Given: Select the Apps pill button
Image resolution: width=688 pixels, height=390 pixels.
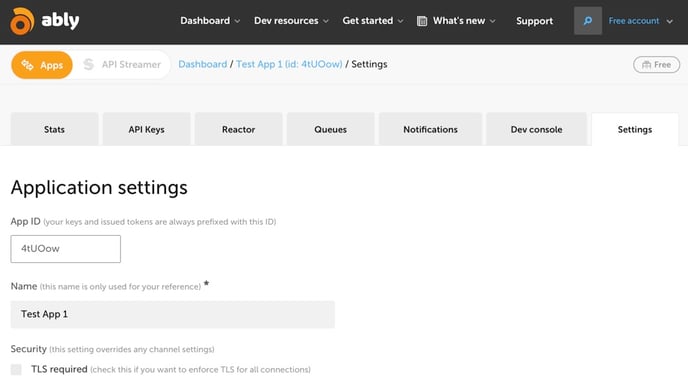Looking at the screenshot, I should click(x=42, y=65).
